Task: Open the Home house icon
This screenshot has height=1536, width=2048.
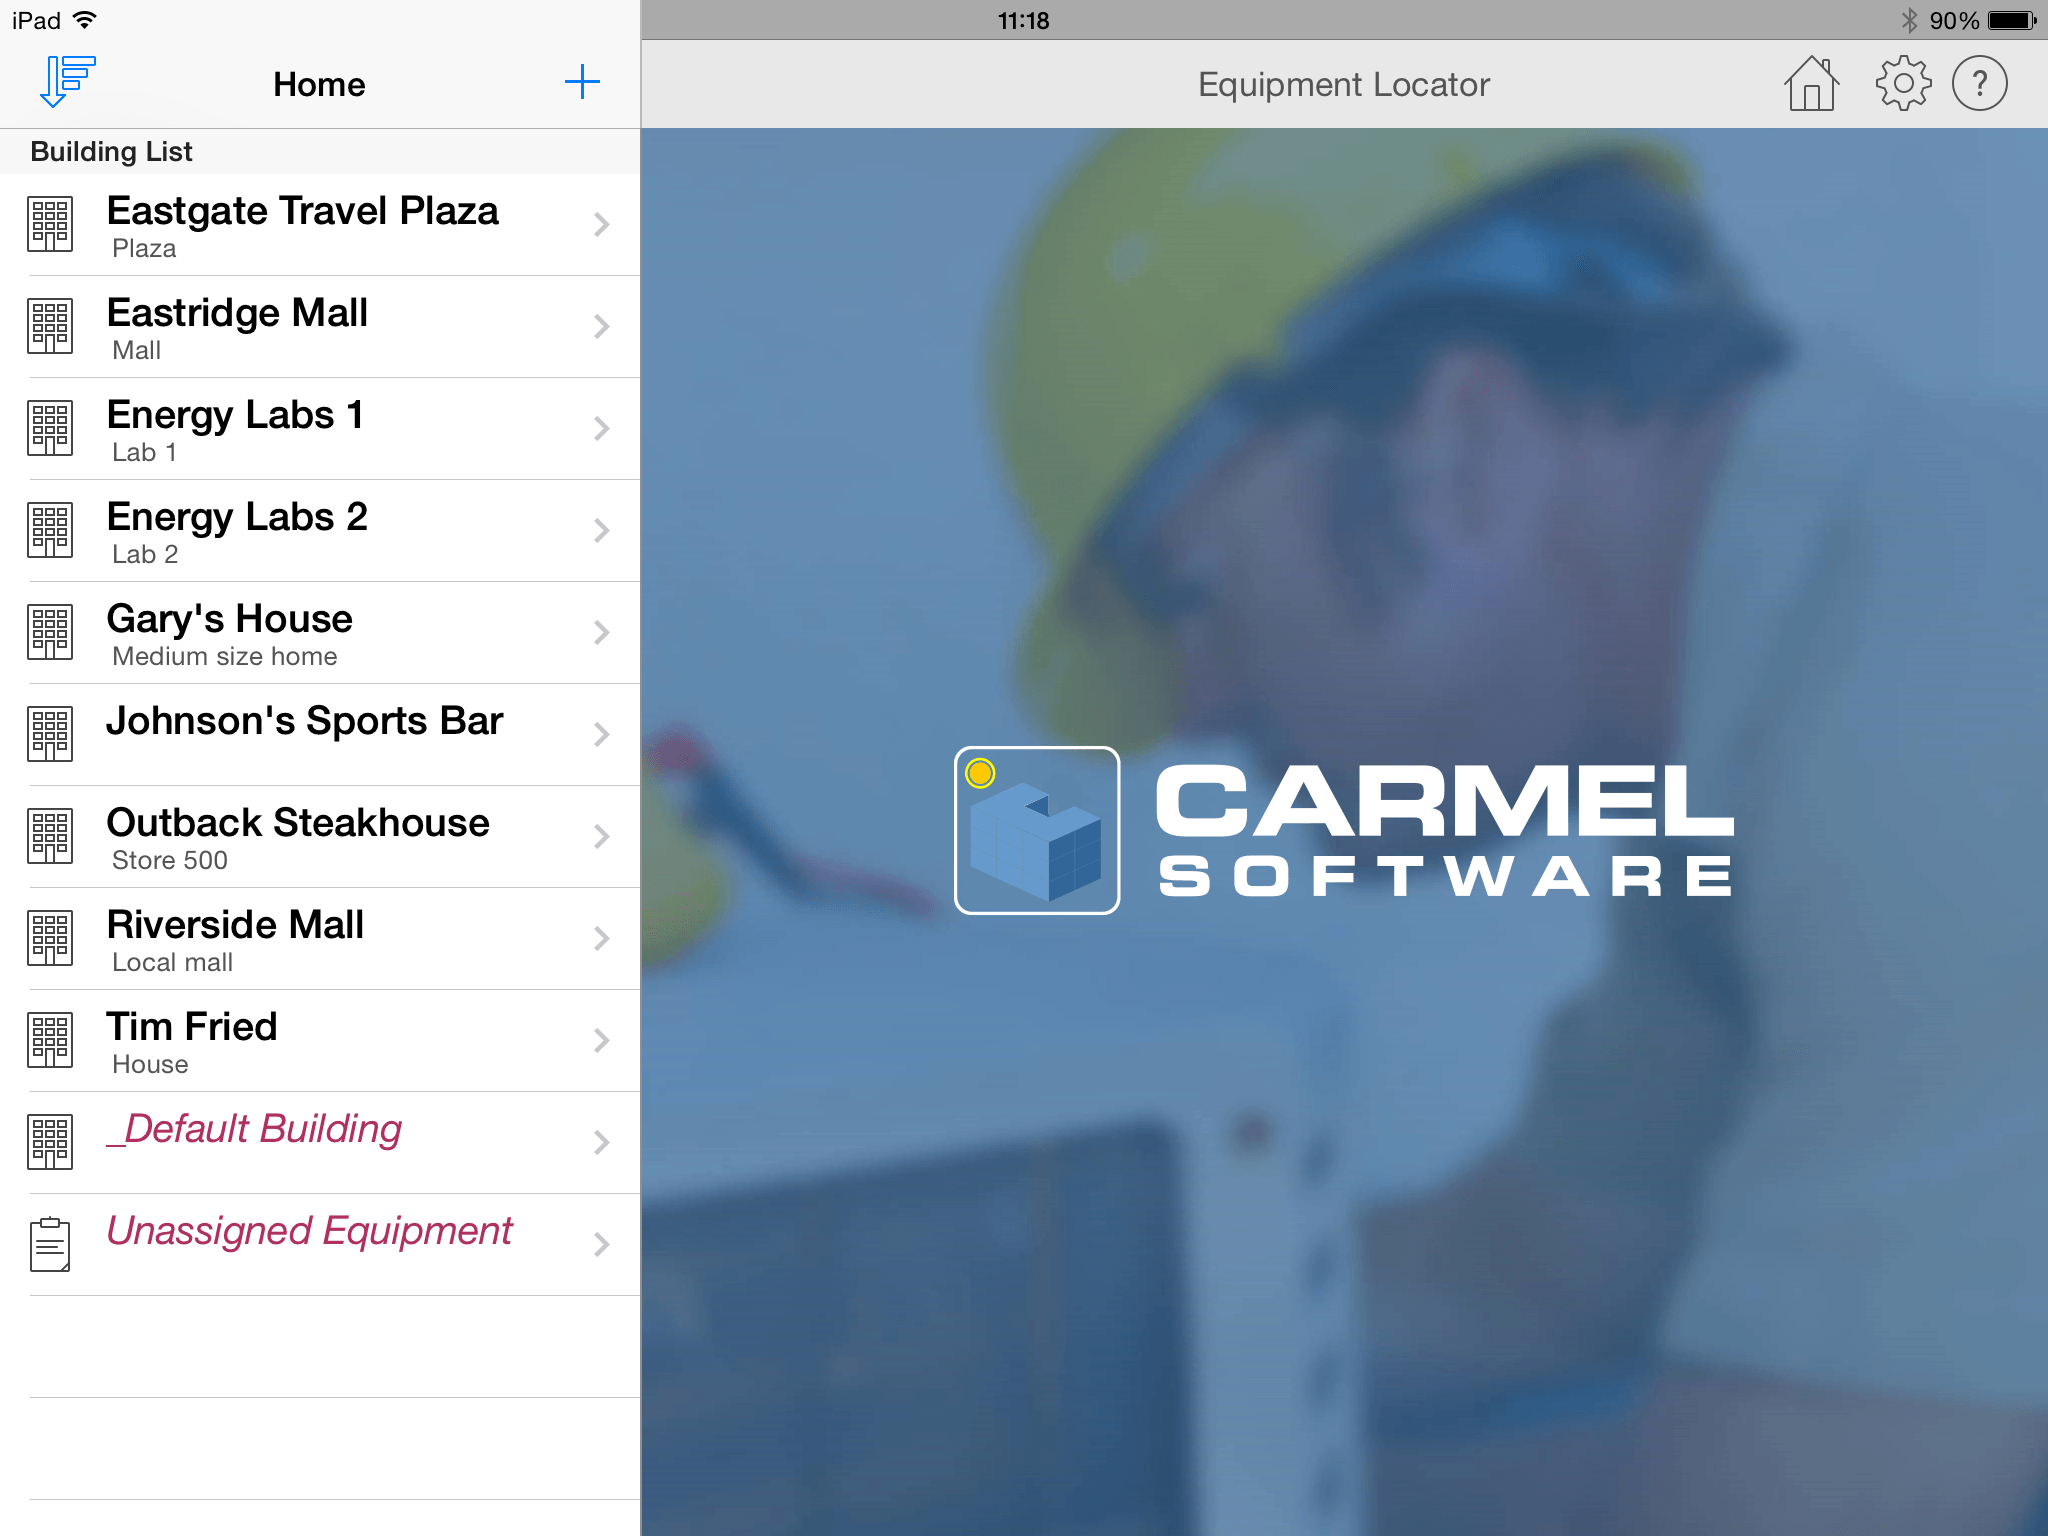Action: [1811, 84]
